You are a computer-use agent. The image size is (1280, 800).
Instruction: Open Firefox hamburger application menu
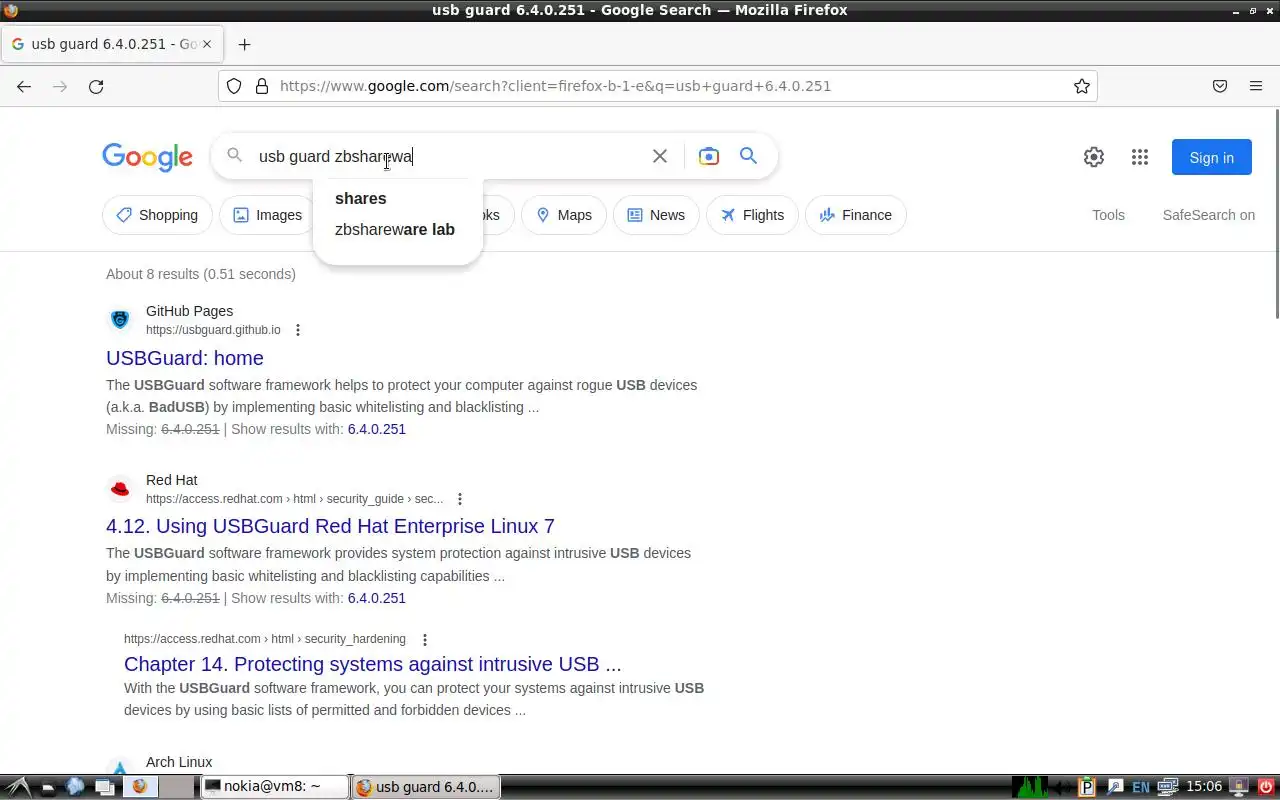tap(1256, 86)
